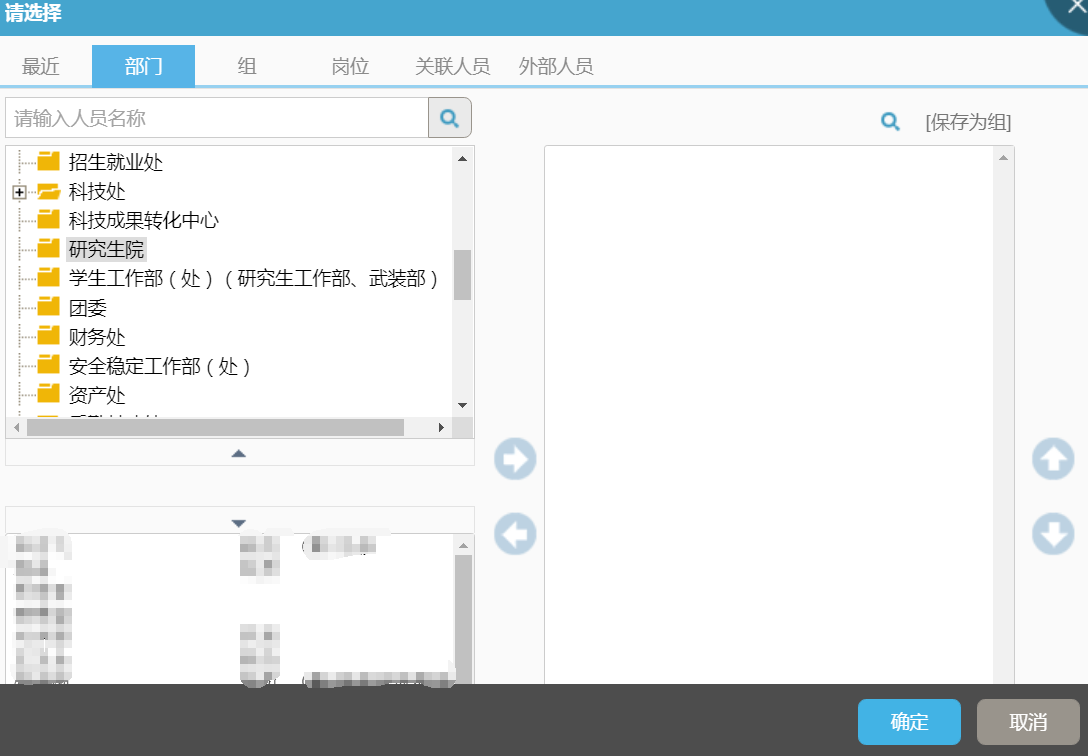Move selected item up with up arrow
Image resolution: width=1088 pixels, height=756 pixels.
click(1053, 460)
